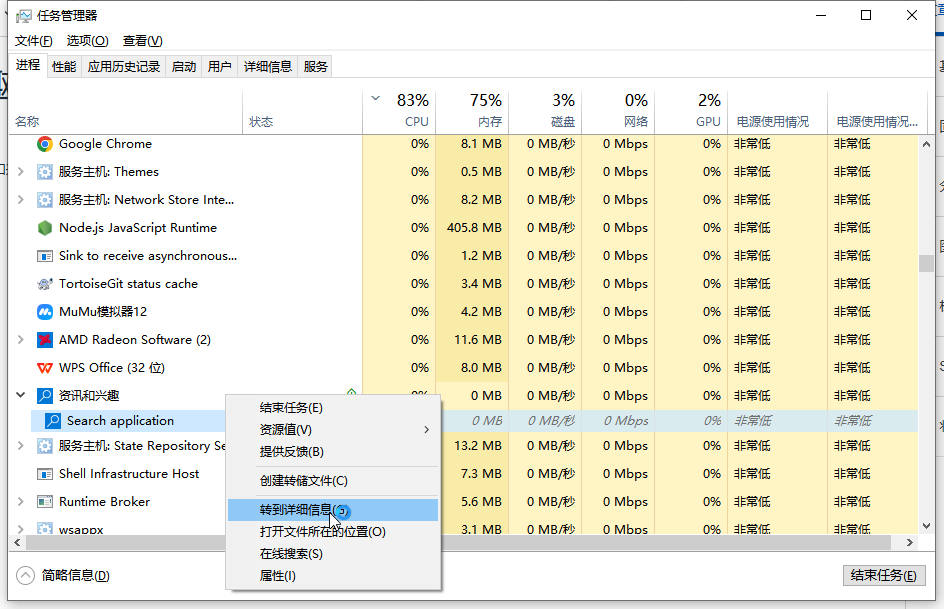Open the 查看(V) menu
Image resolution: width=944 pixels, height=609 pixels.
pyautogui.click(x=143, y=41)
